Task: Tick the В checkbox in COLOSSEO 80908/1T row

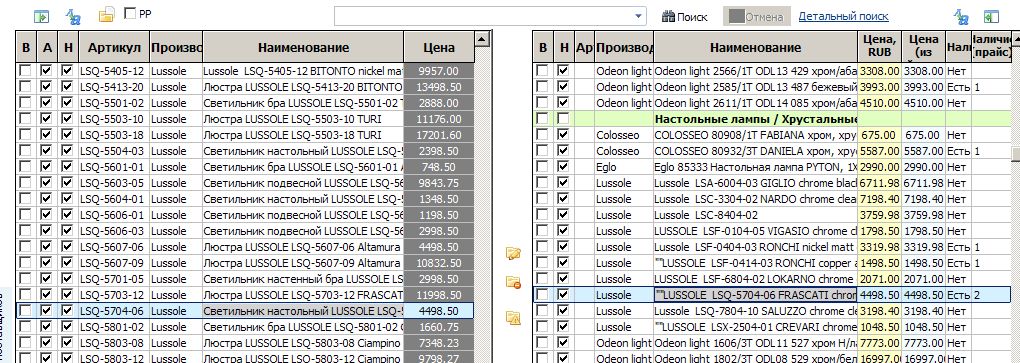Action: coord(543,135)
